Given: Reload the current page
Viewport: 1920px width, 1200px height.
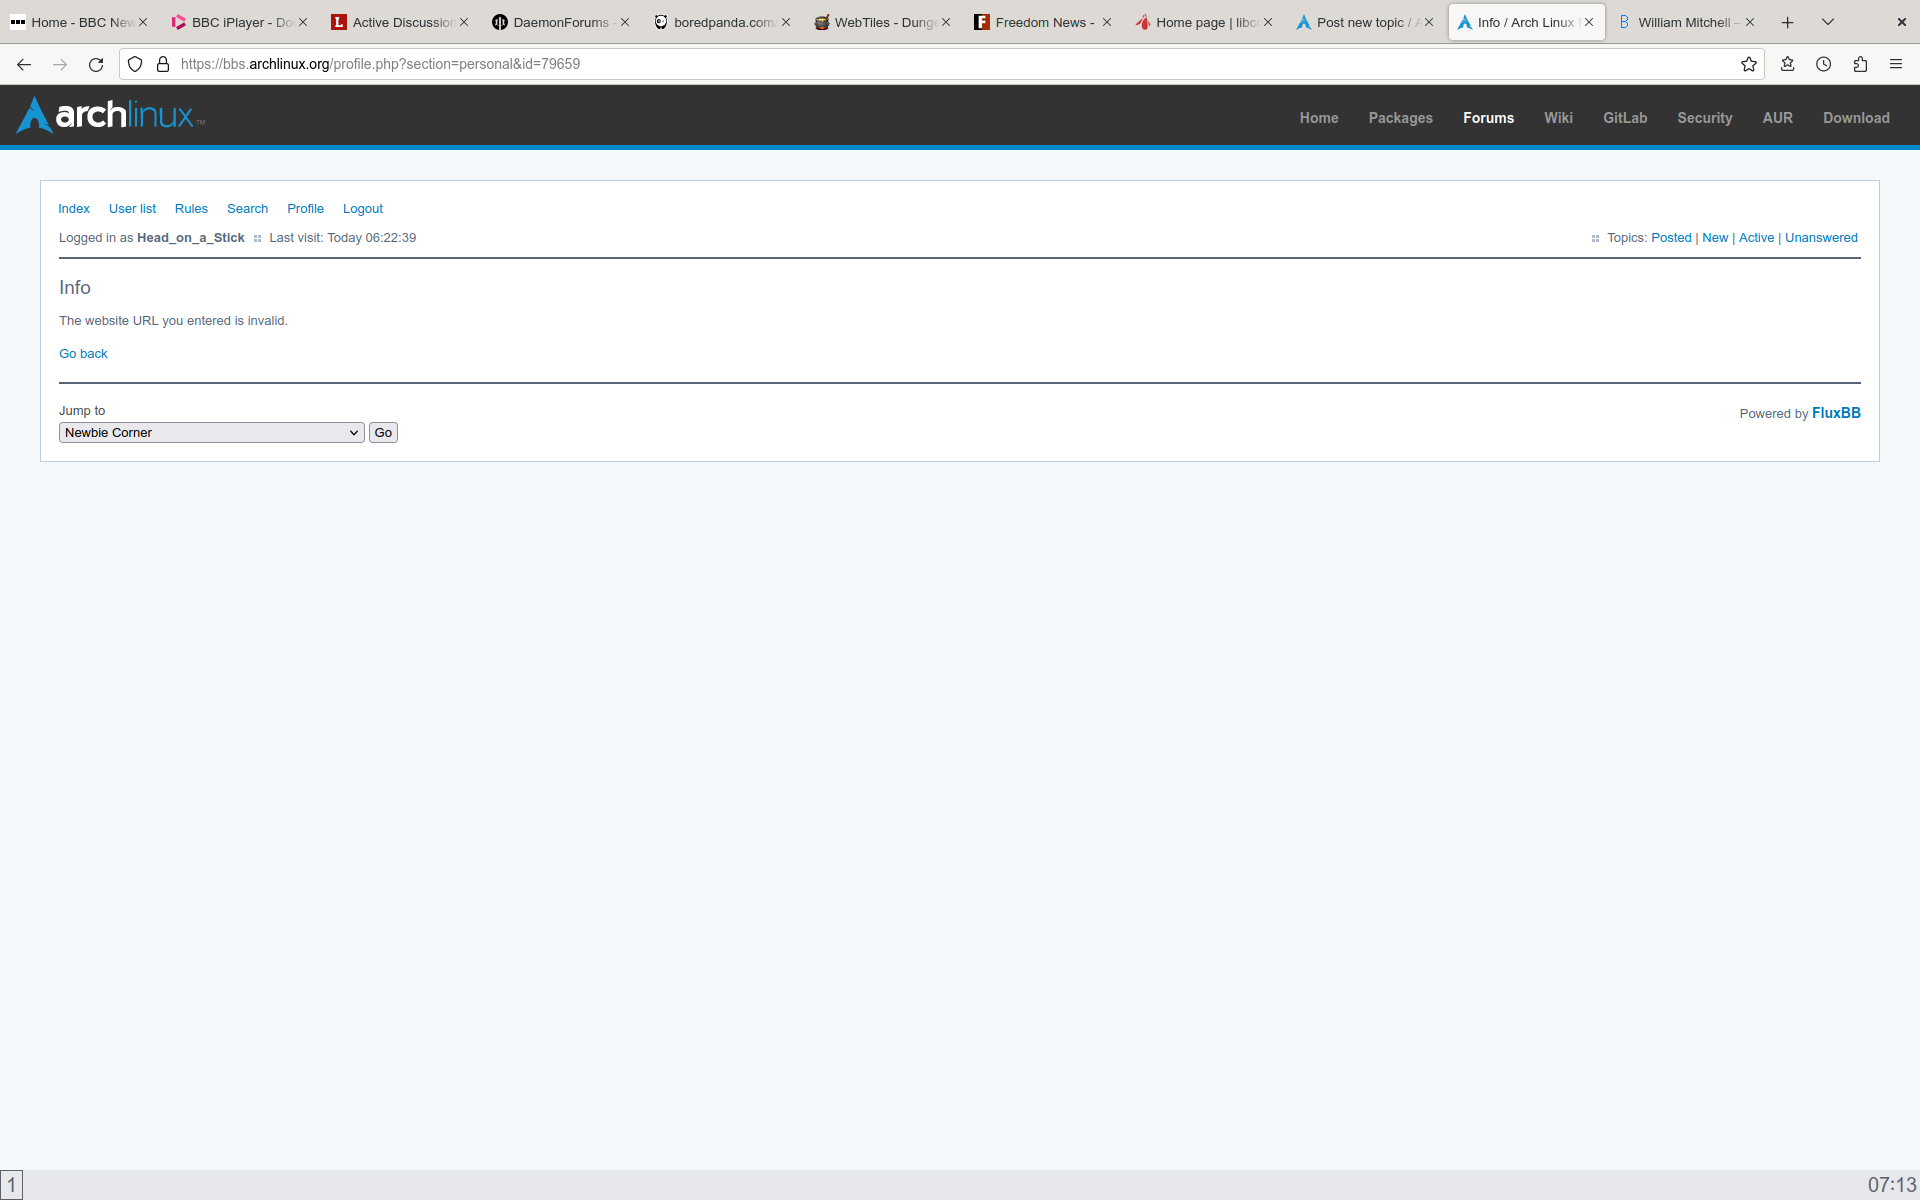Looking at the screenshot, I should [x=96, y=64].
